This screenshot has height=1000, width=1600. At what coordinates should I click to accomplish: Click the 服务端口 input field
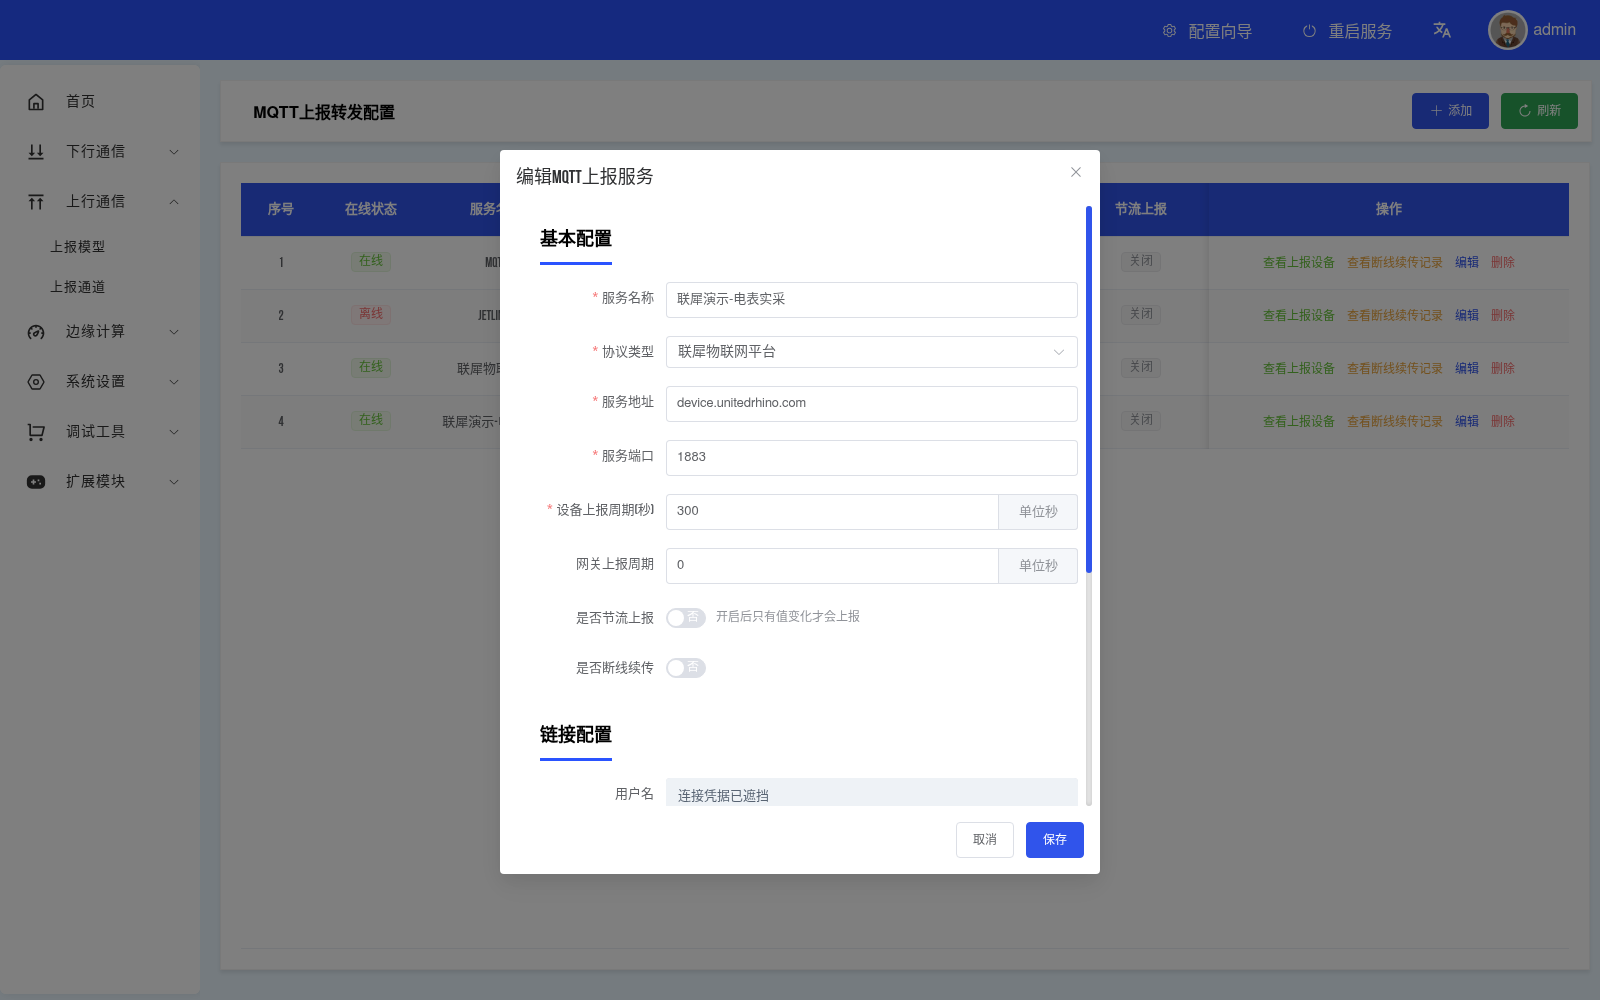pos(872,457)
